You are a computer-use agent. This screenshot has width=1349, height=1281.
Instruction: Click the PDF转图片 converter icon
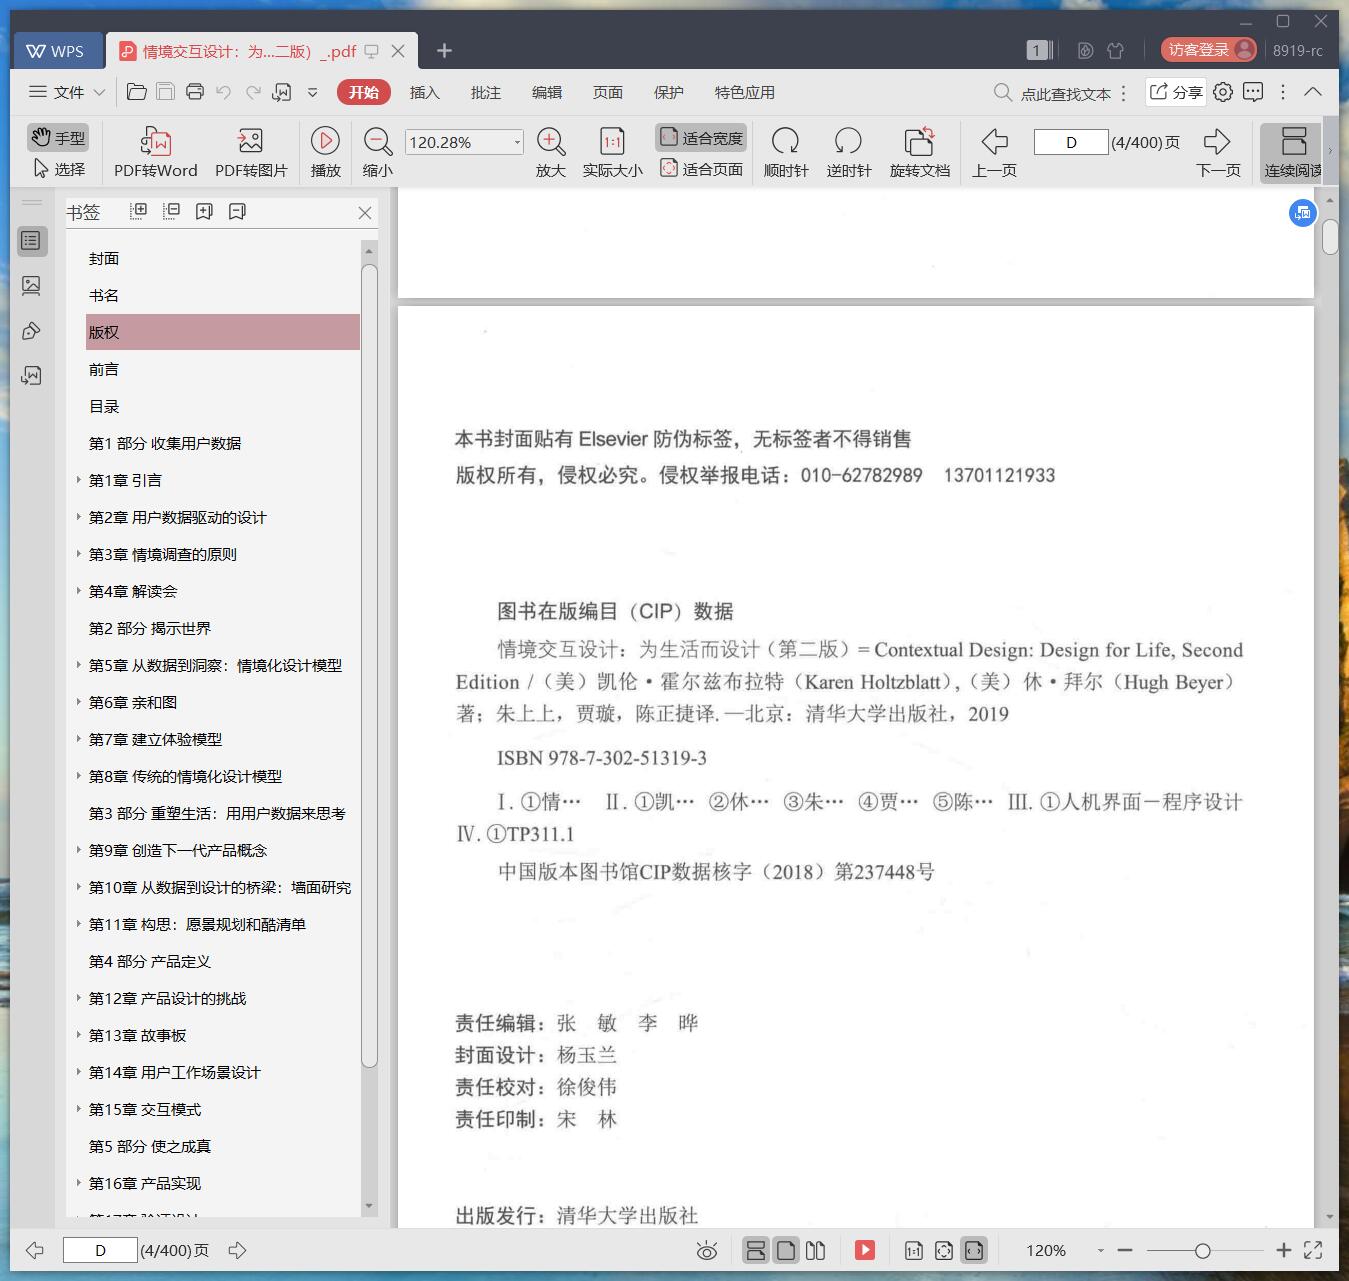tap(250, 141)
